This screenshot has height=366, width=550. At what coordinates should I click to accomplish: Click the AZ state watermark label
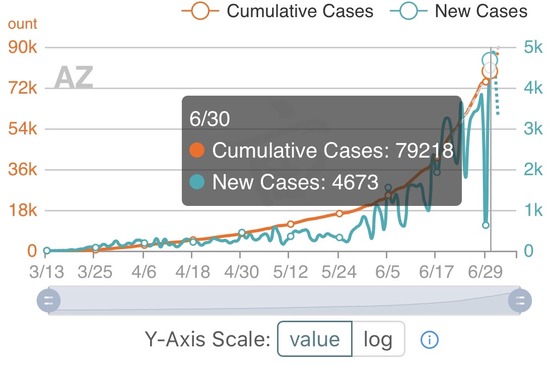(x=74, y=77)
